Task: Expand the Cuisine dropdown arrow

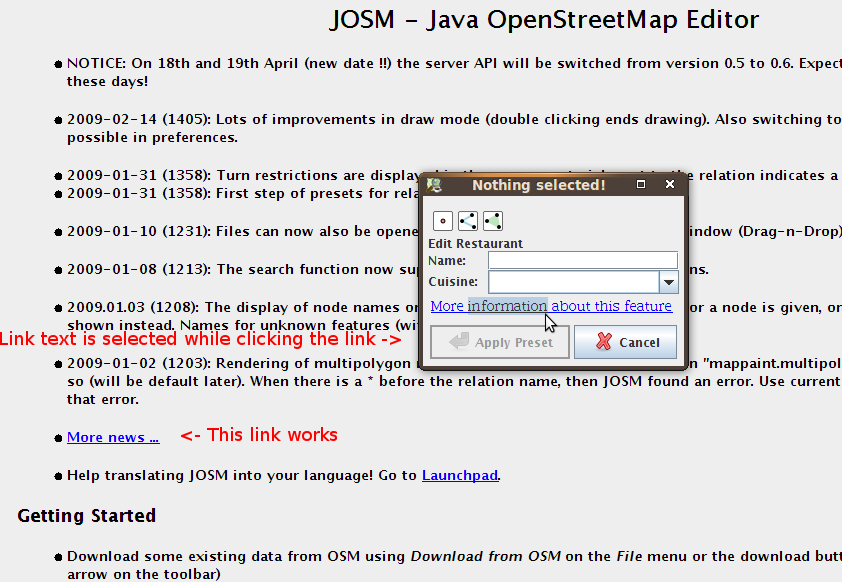Action: tap(669, 282)
